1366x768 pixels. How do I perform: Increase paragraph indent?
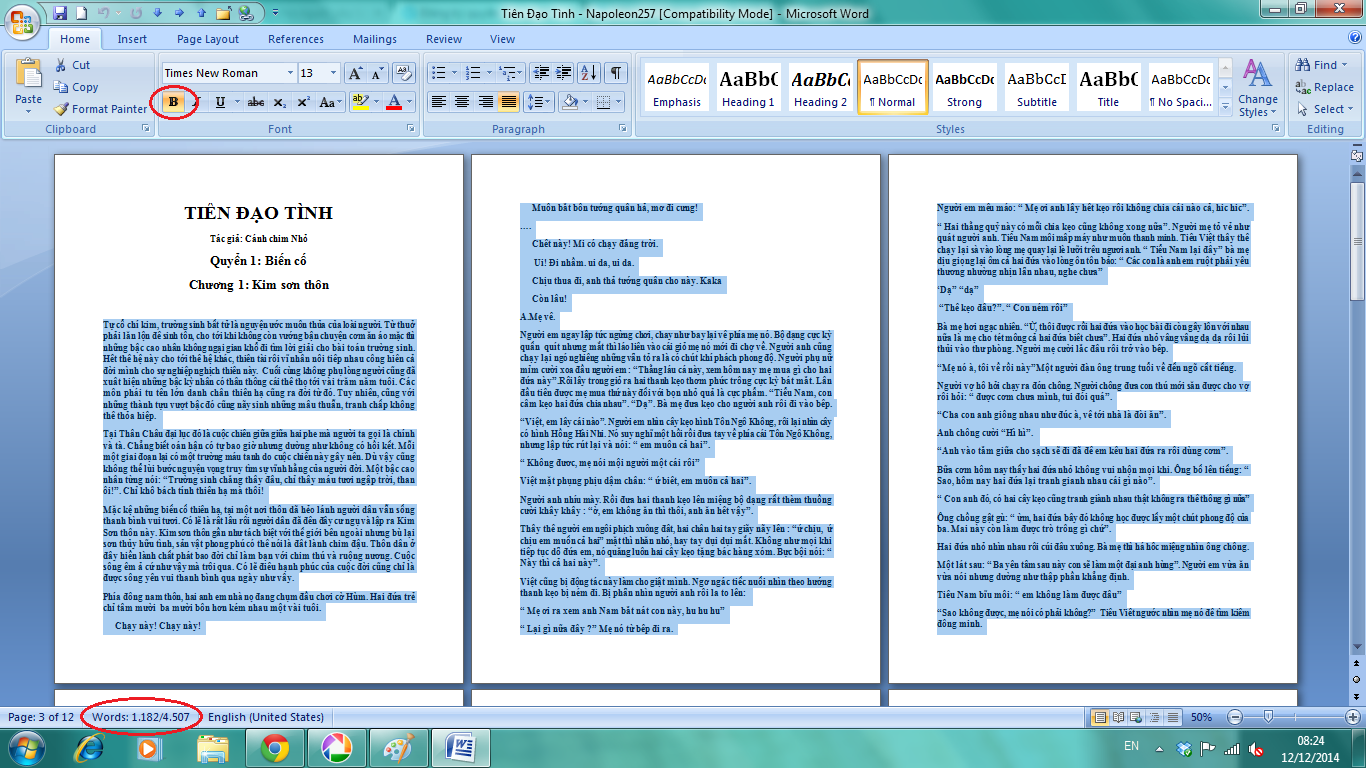[x=565, y=73]
